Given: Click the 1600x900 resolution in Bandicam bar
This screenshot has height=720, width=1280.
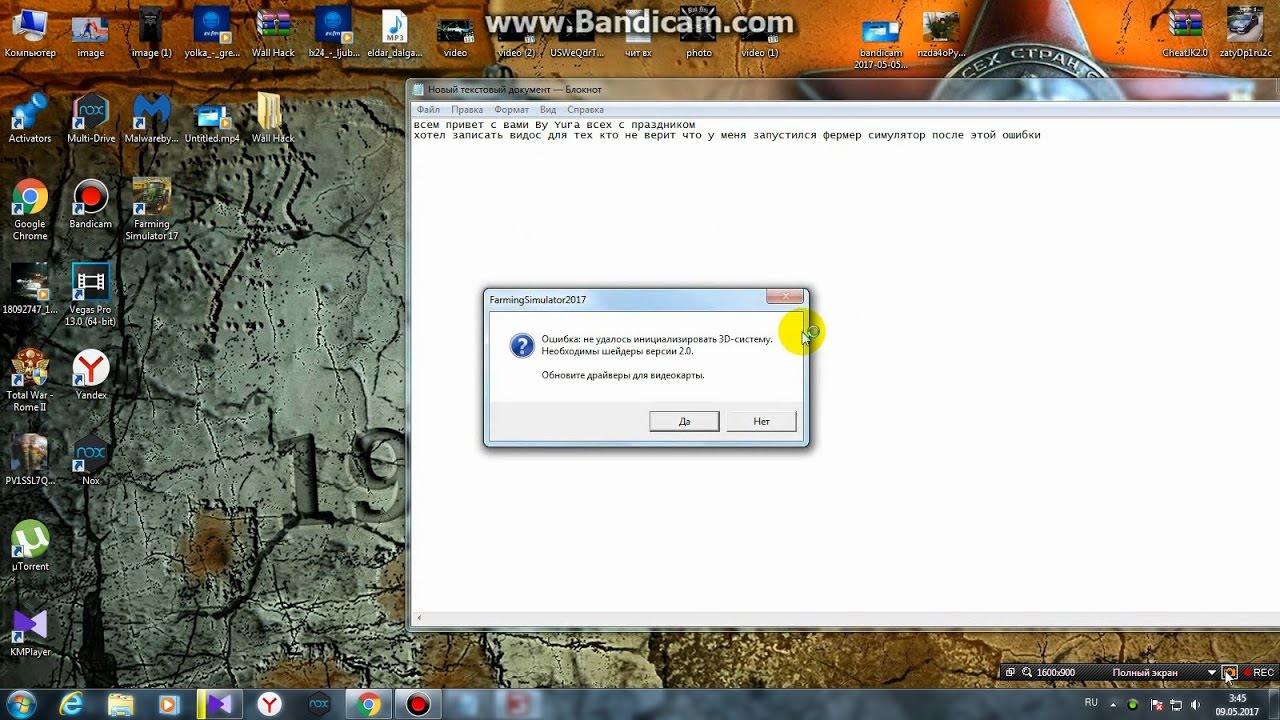Looking at the screenshot, I should pos(1055,673).
